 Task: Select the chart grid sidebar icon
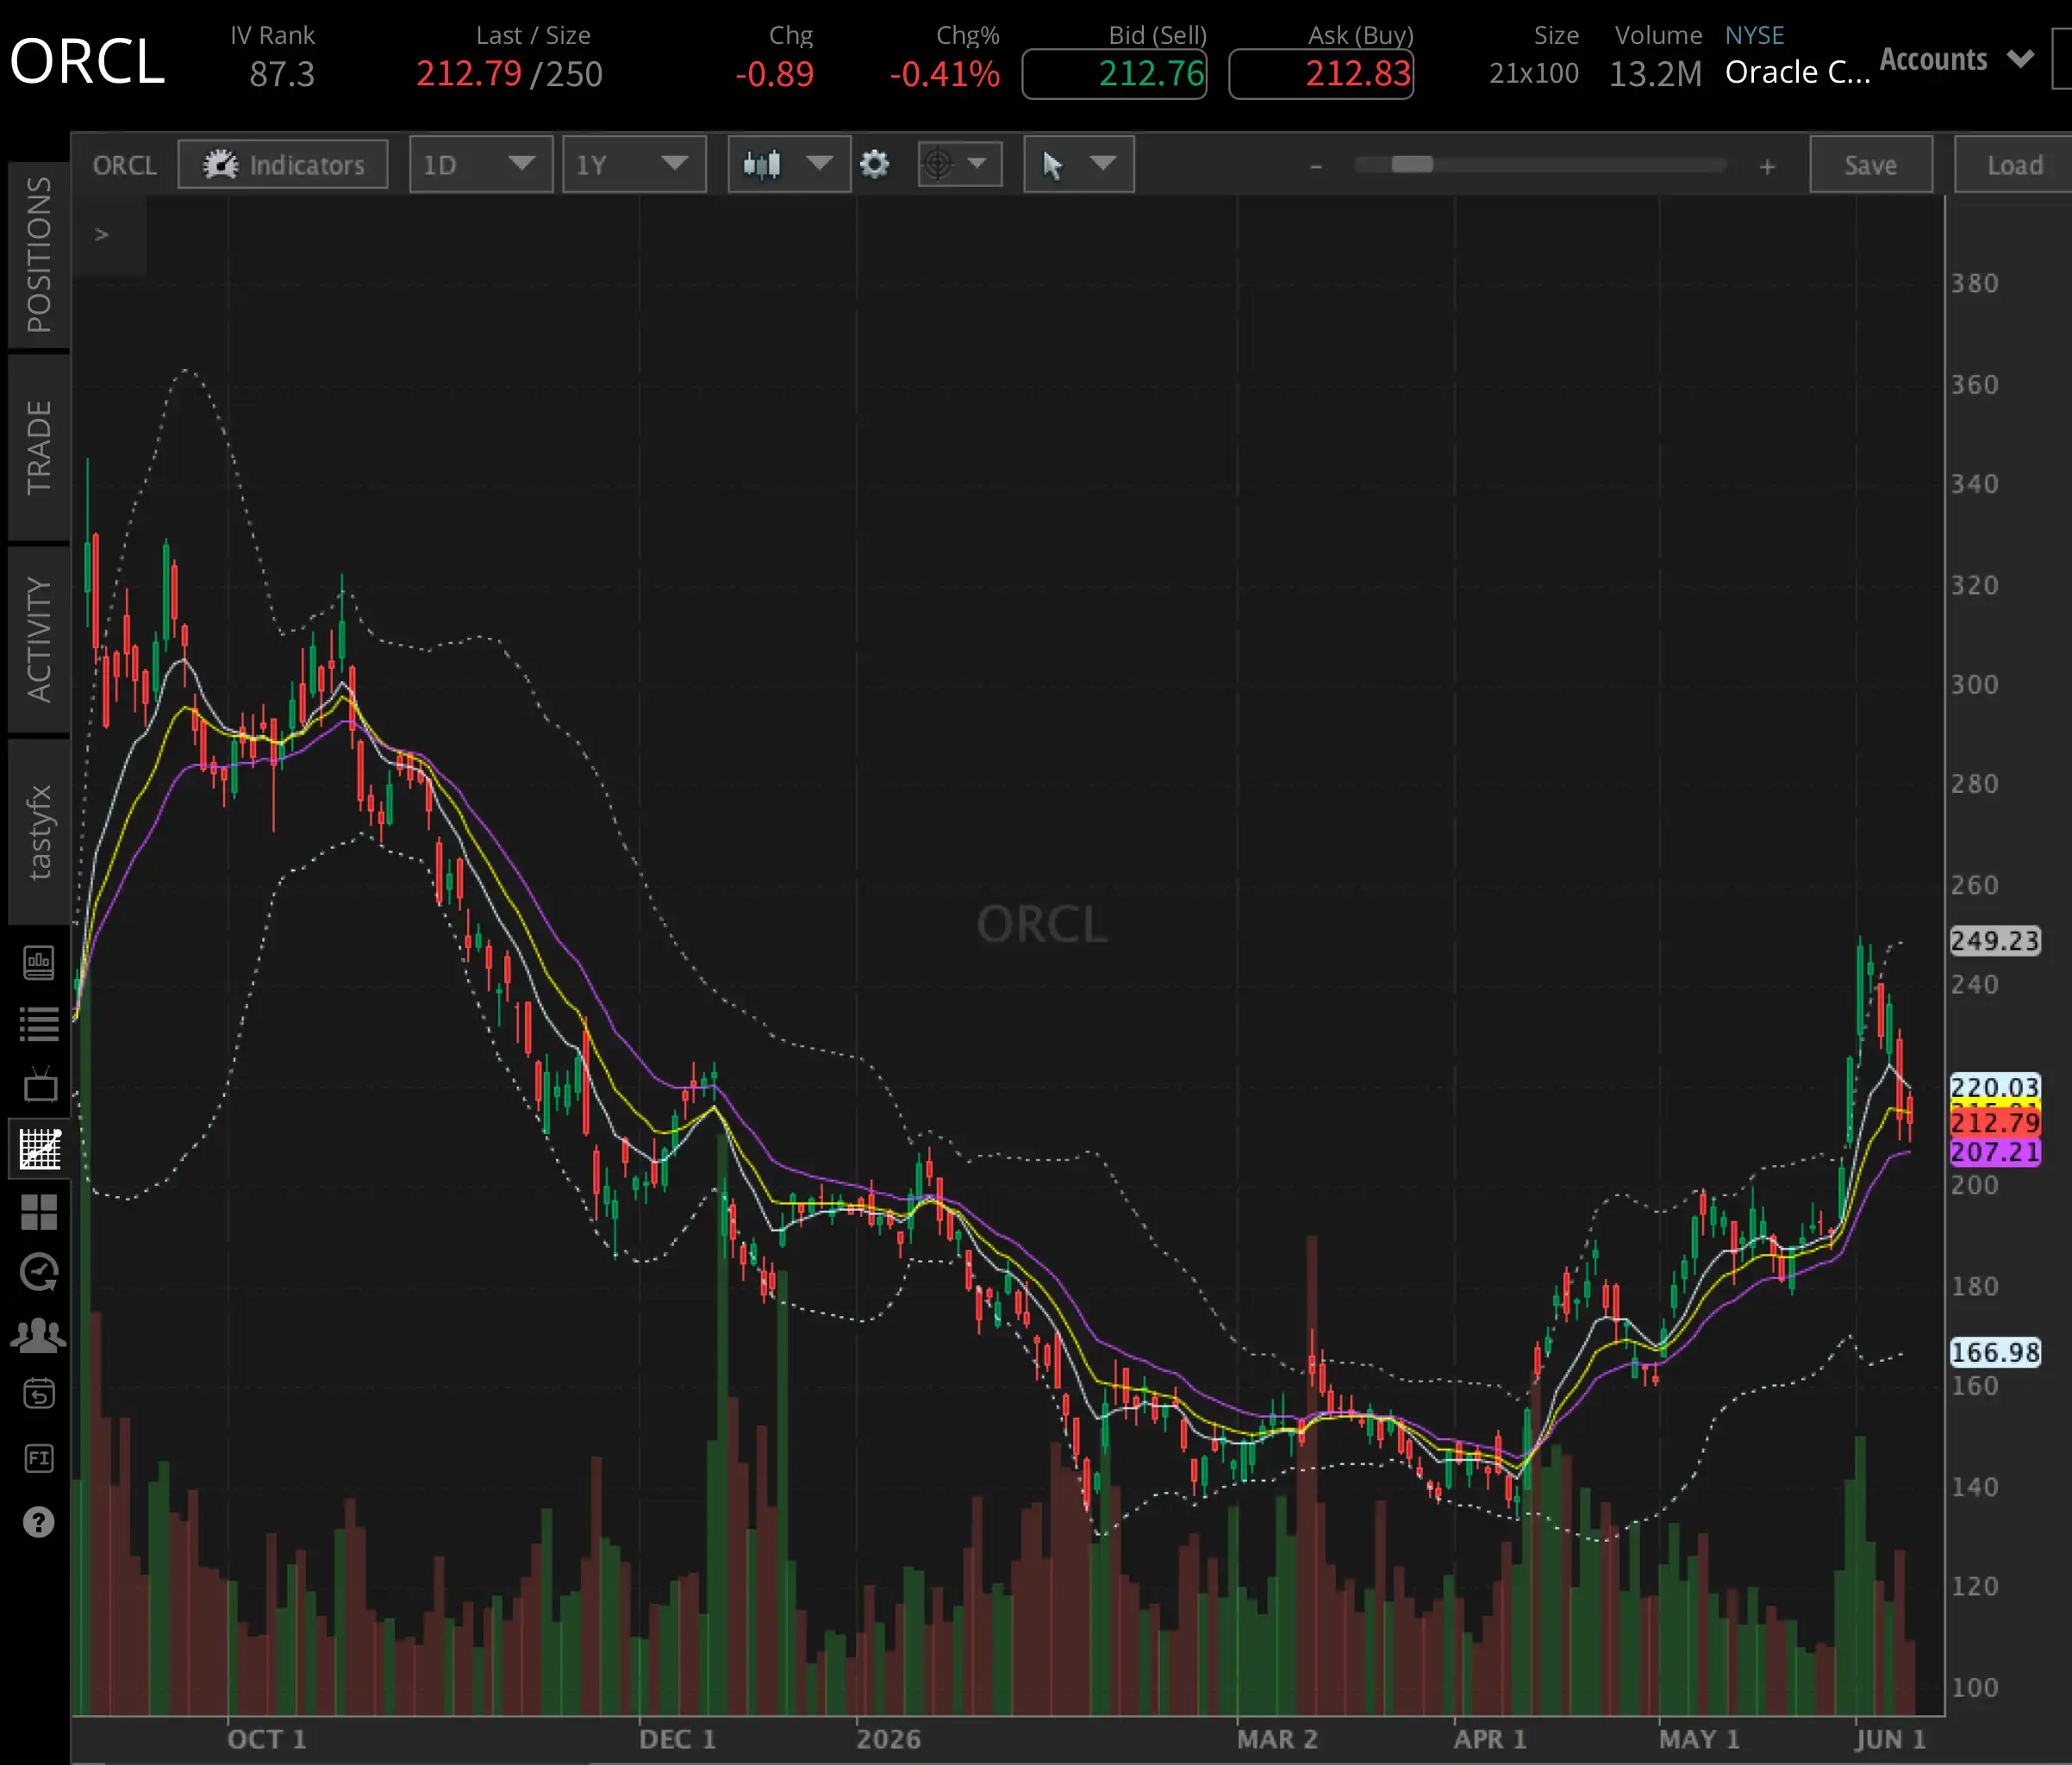pos(40,1149)
